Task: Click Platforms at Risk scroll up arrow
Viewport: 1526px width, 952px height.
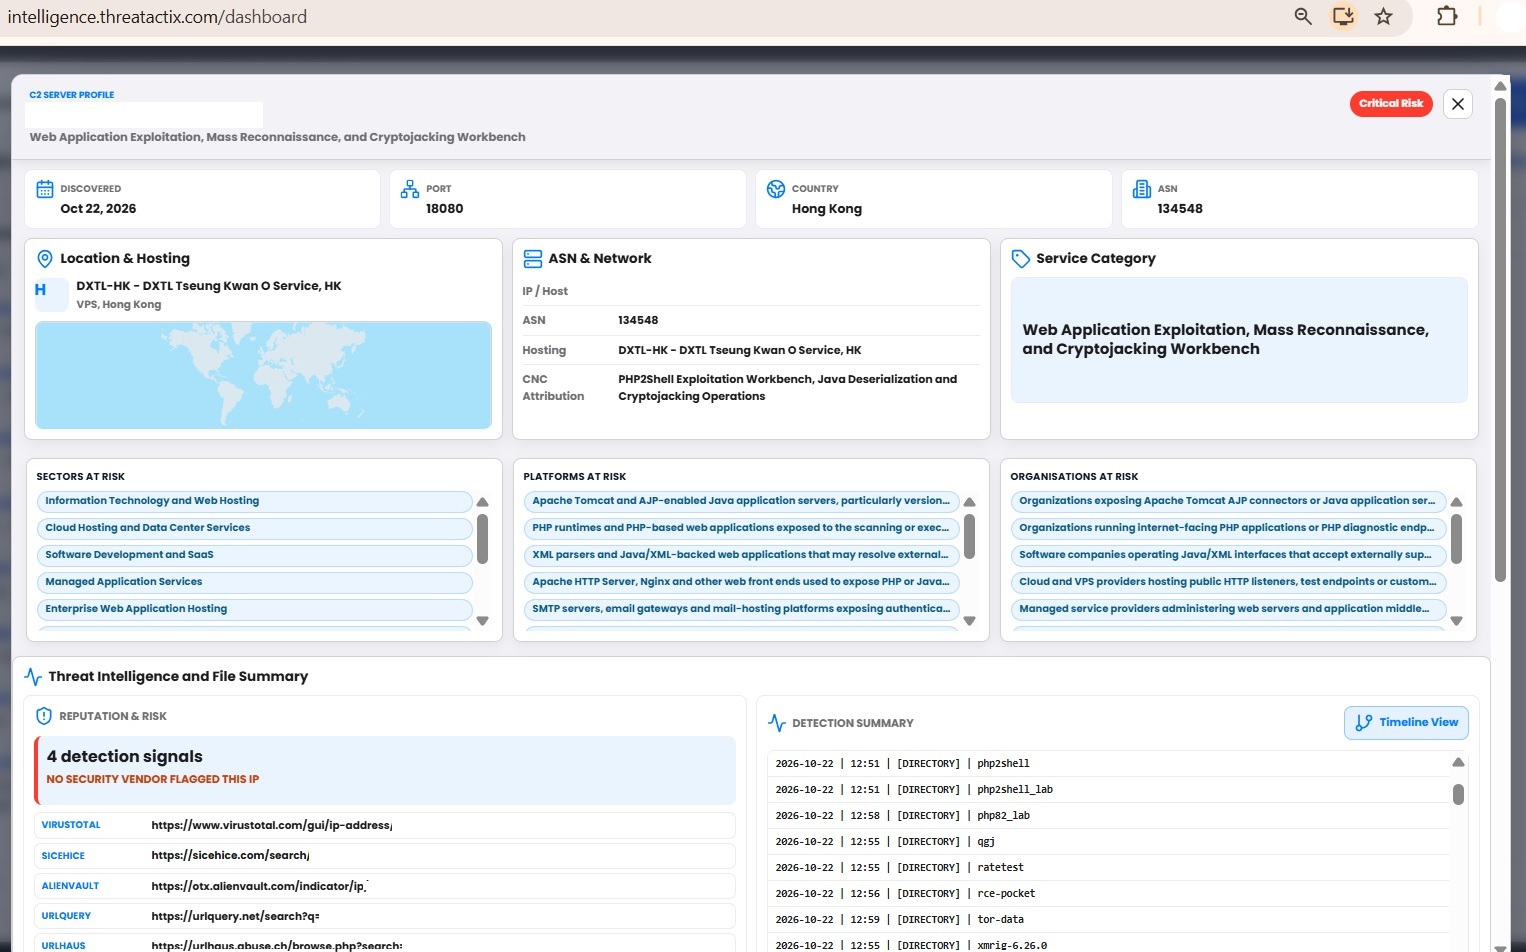Action: click(969, 503)
